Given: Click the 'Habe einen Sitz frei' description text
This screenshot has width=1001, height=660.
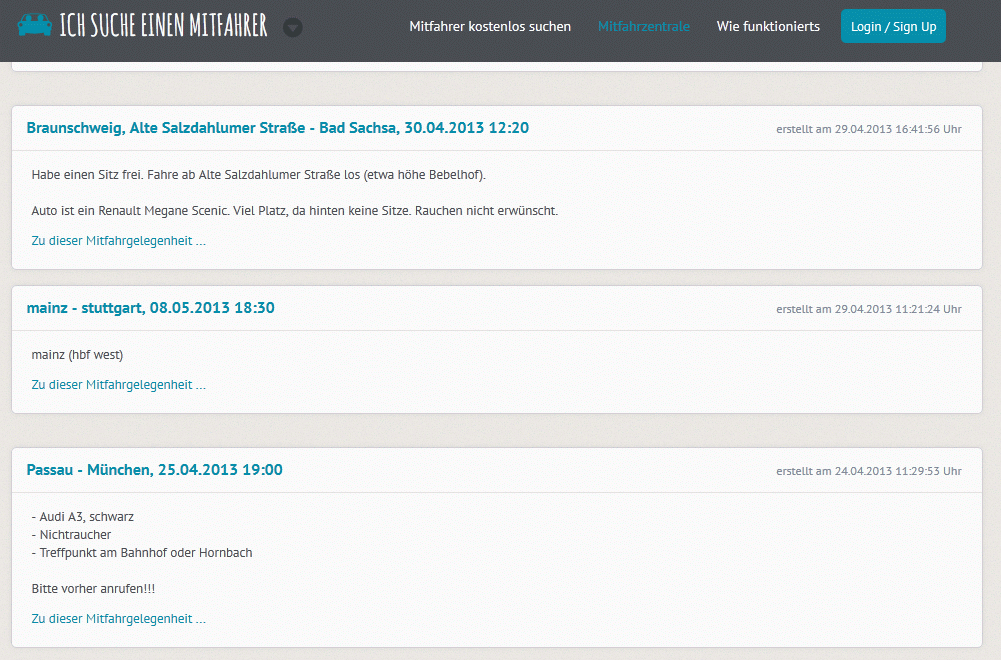Looking at the screenshot, I should tap(258, 175).
